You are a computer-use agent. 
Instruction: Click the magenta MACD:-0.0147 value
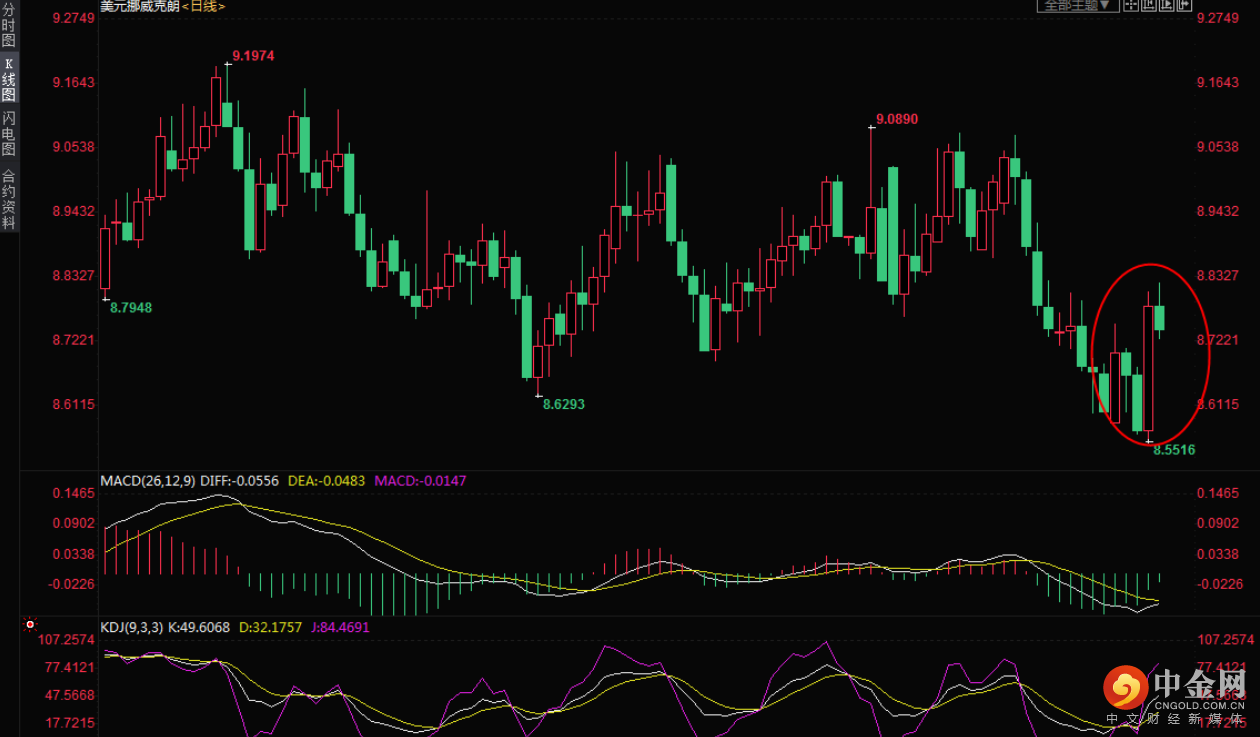tap(420, 481)
